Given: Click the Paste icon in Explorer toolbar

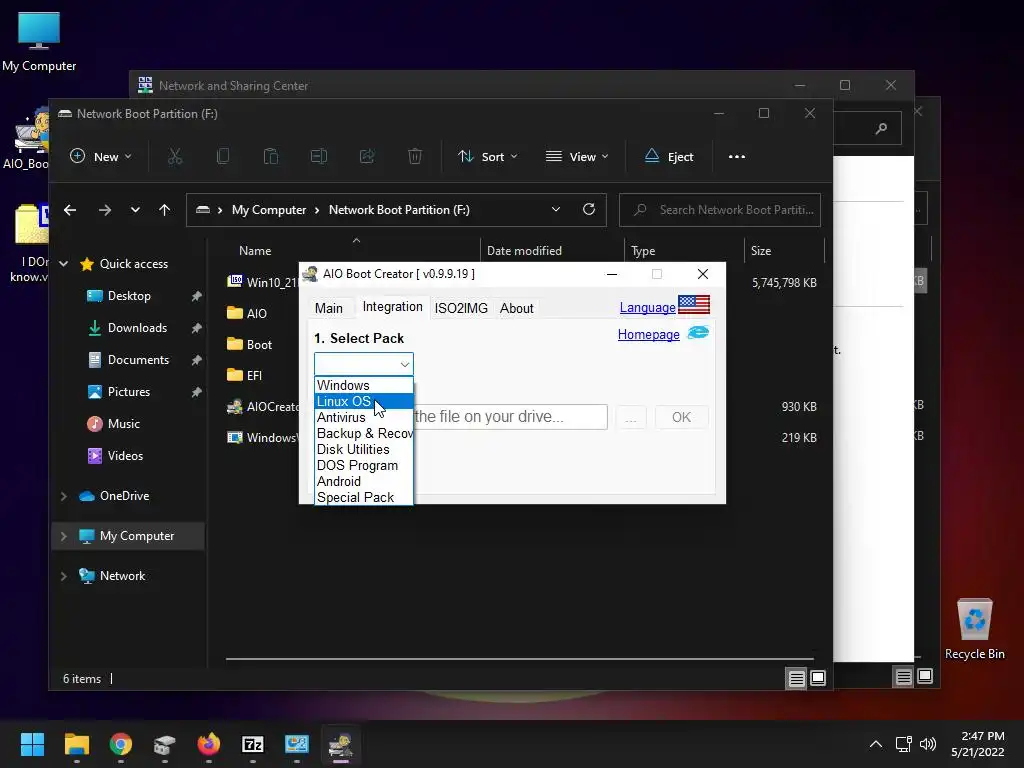Looking at the screenshot, I should pyautogui.click(x=270, y=157).
